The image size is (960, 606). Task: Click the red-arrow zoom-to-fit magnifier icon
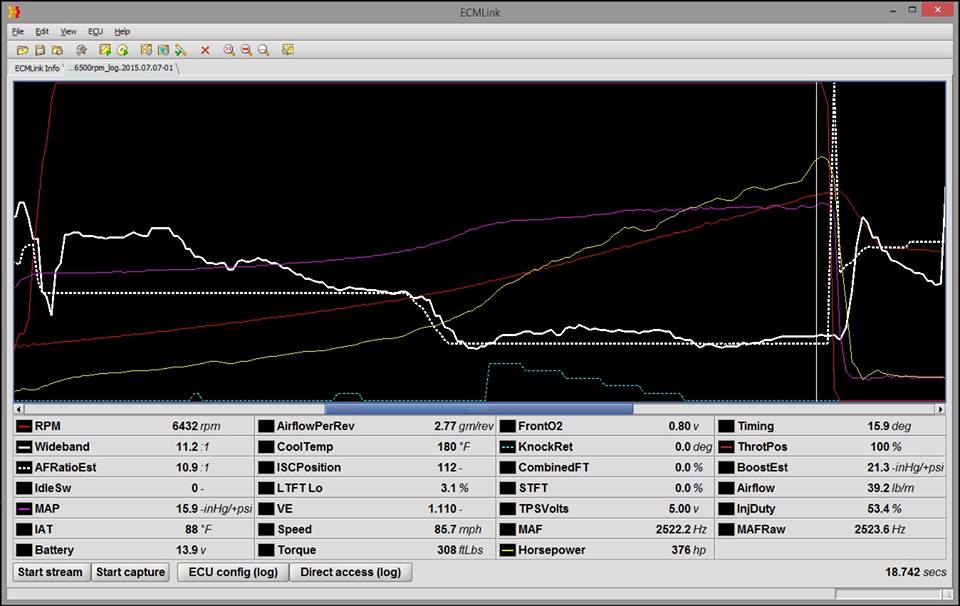point(246,50)
